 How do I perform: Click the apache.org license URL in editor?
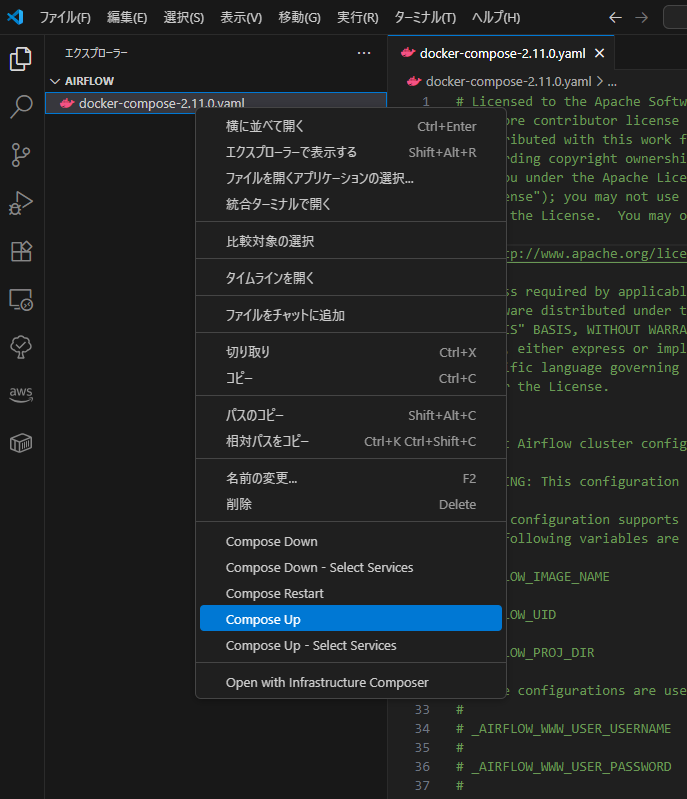[596, 254]
